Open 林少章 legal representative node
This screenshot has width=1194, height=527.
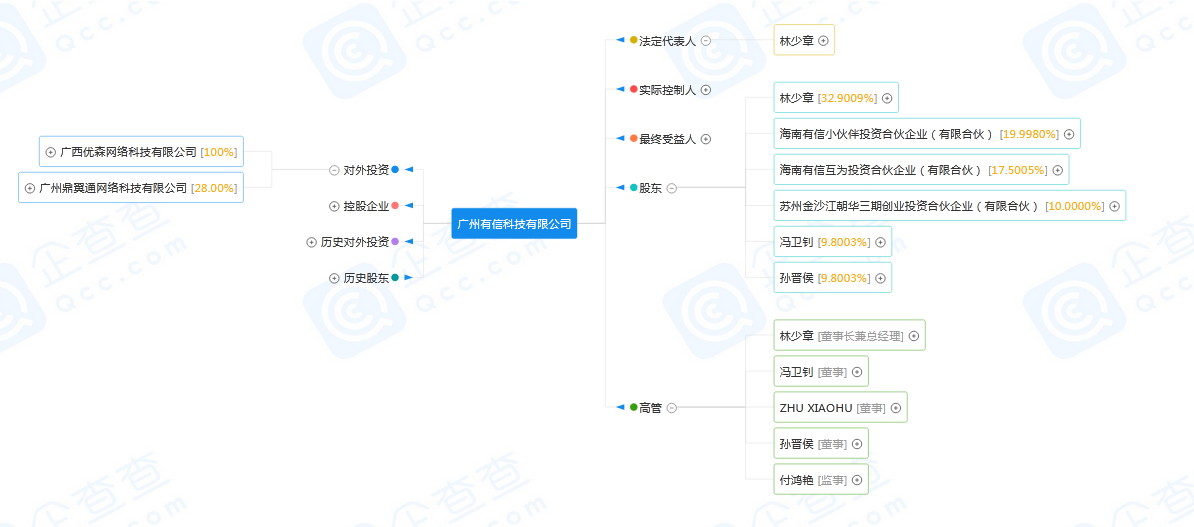click(x=804, y=40)
